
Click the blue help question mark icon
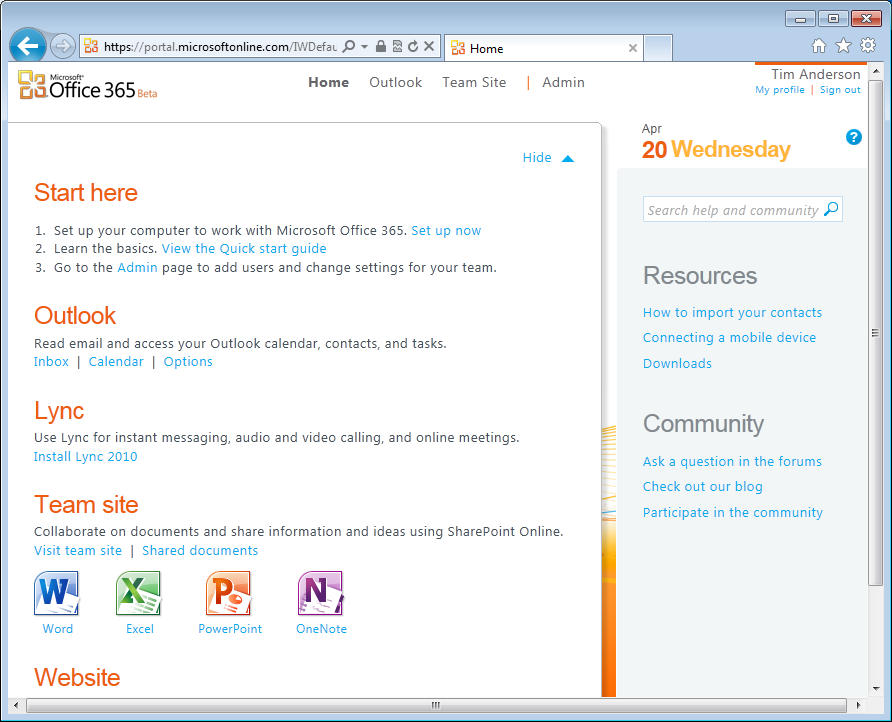(x=853, y=137)
